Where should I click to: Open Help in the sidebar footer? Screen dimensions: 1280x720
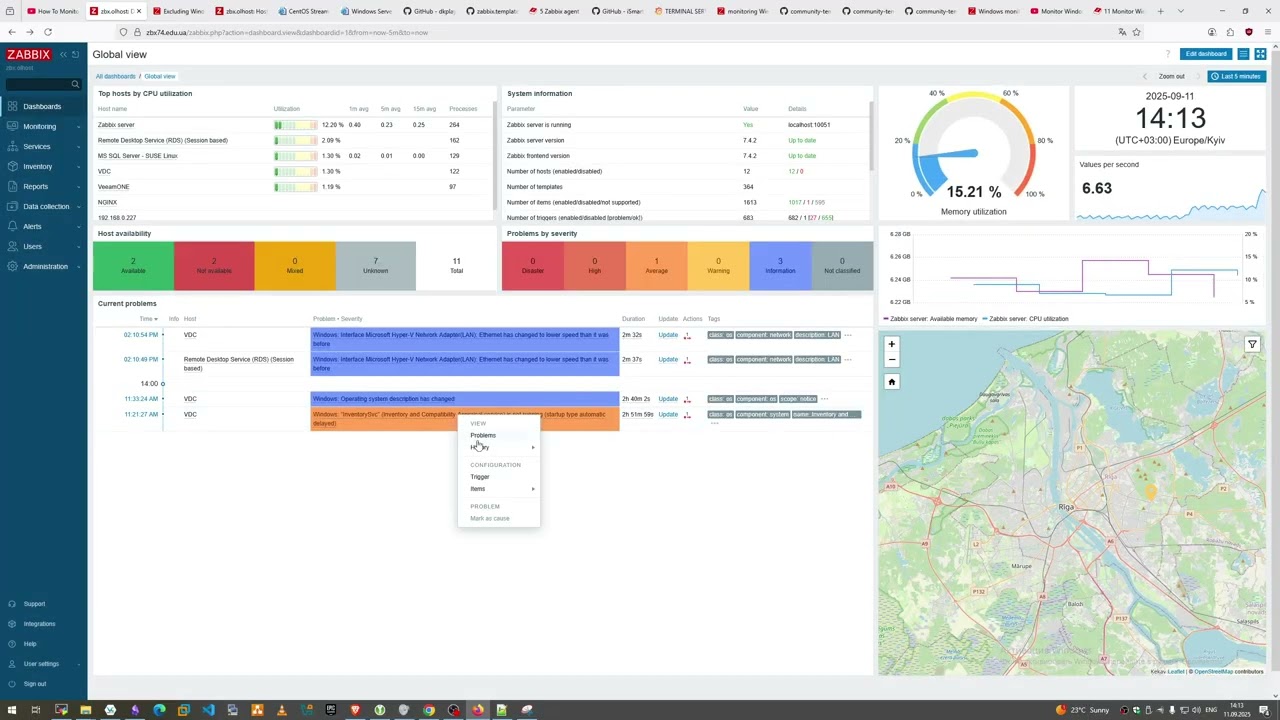(30, 644)
